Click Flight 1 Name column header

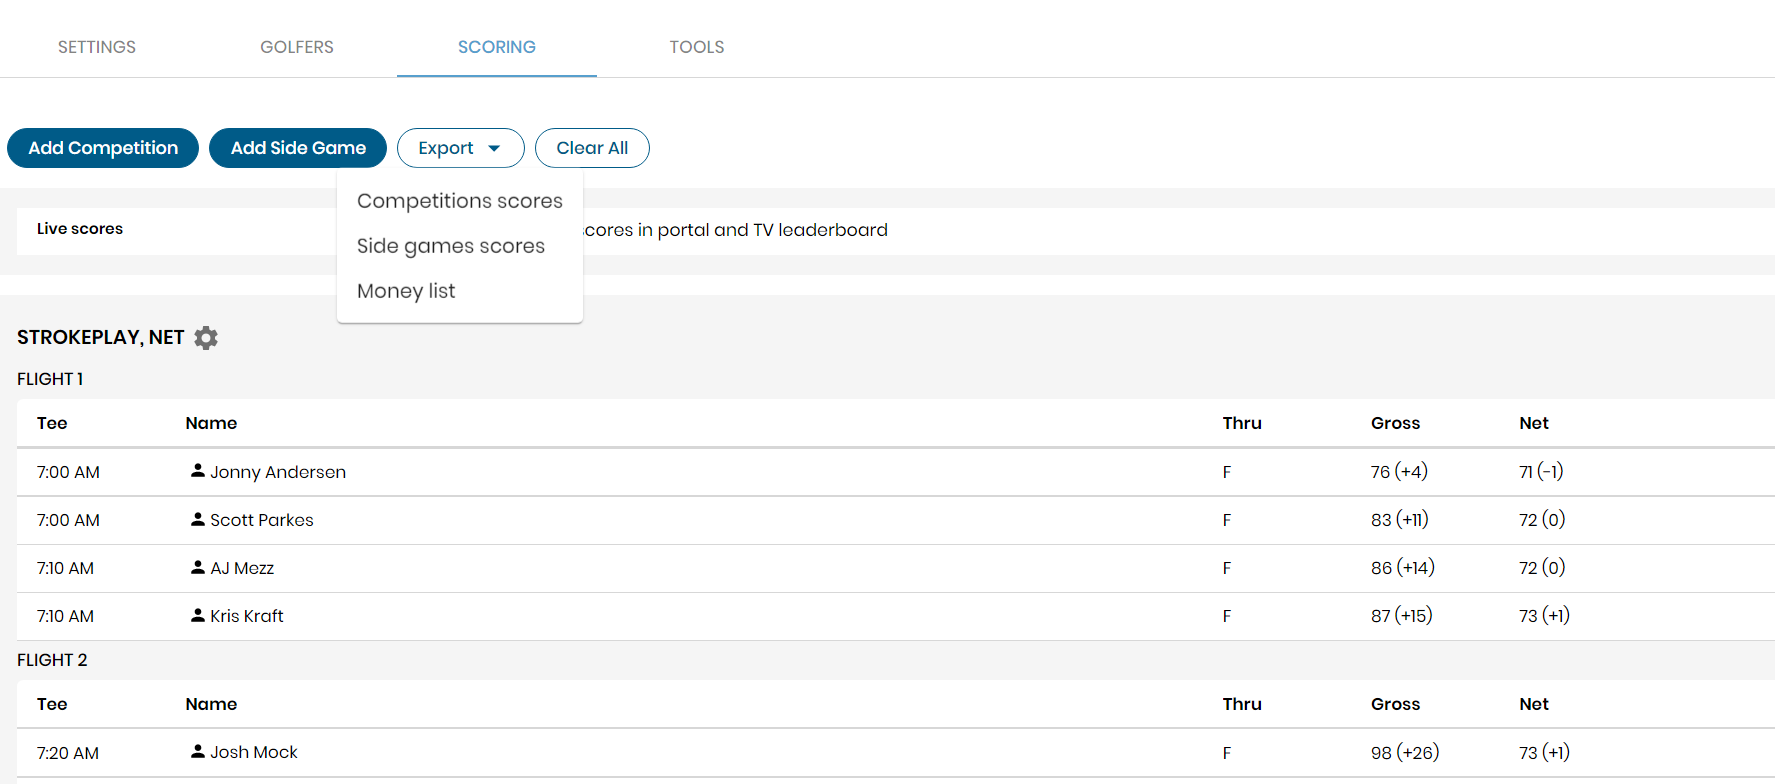click(x=211, y=423)
